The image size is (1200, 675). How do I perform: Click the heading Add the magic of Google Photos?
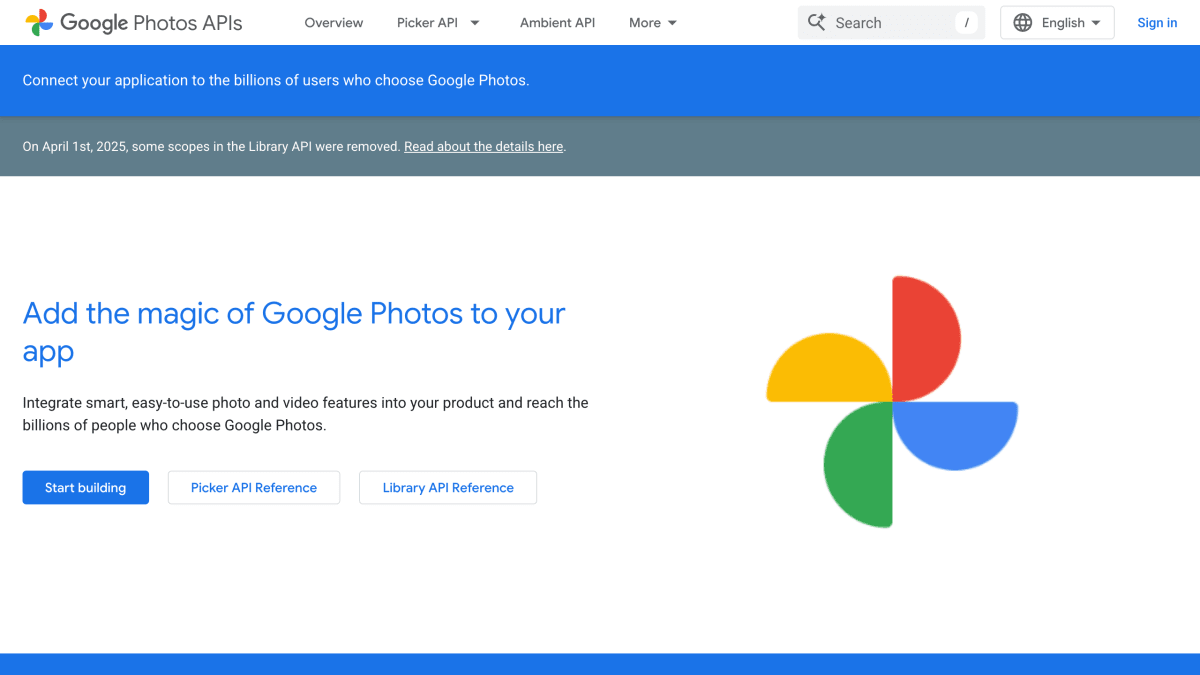pos(294,332)
